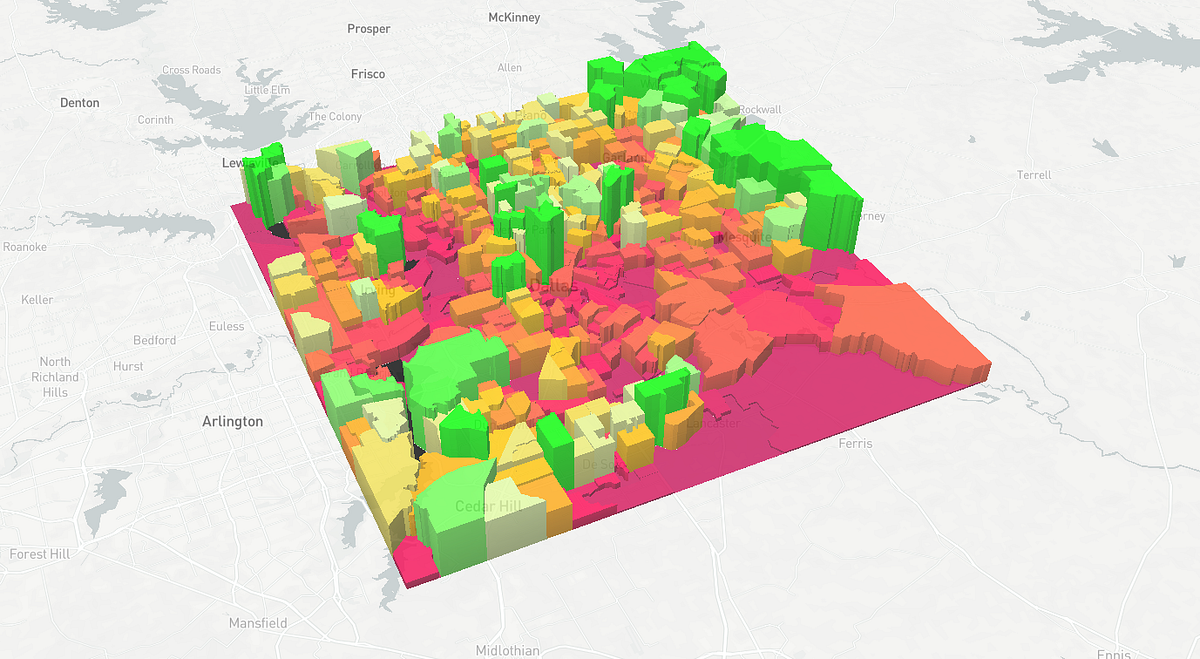Select the Midlothian map label

pos(507,651)
